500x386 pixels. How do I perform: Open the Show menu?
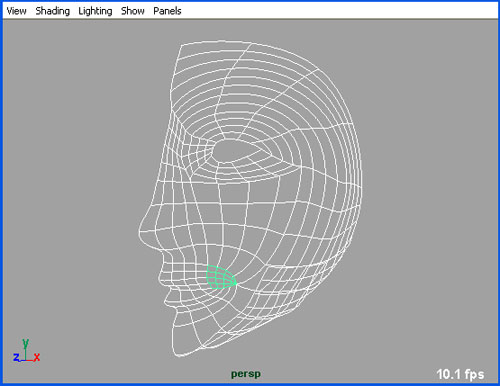point(133,11)
